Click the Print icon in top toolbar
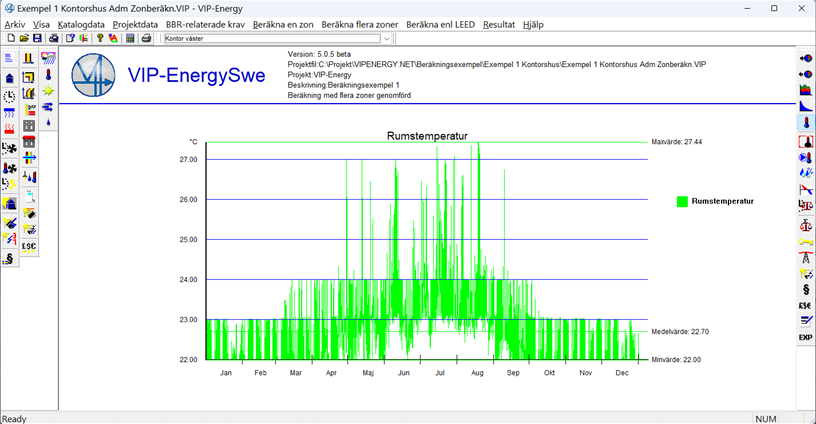The height and width of the screenshot is (424, 816). 146,38
